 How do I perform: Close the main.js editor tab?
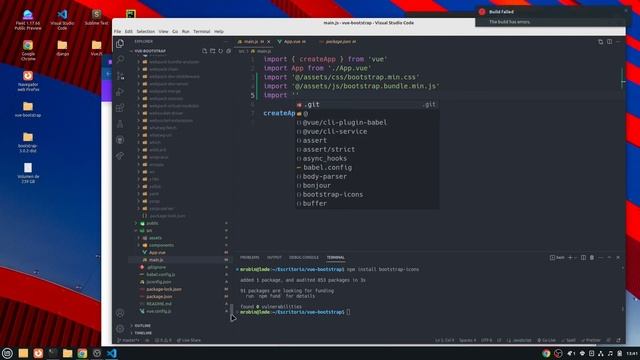coord(269,42)
